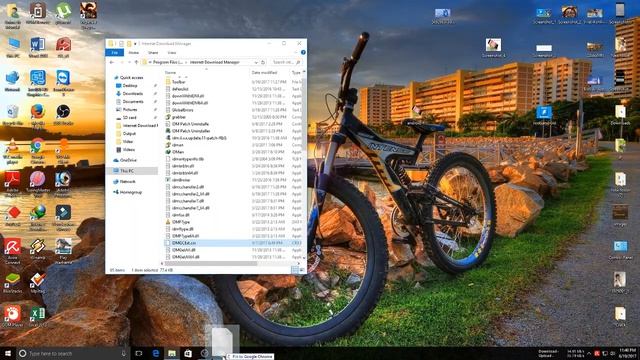Open TeamViewer desktop shortcut
The image size is (640, 360).
(63, 82)
